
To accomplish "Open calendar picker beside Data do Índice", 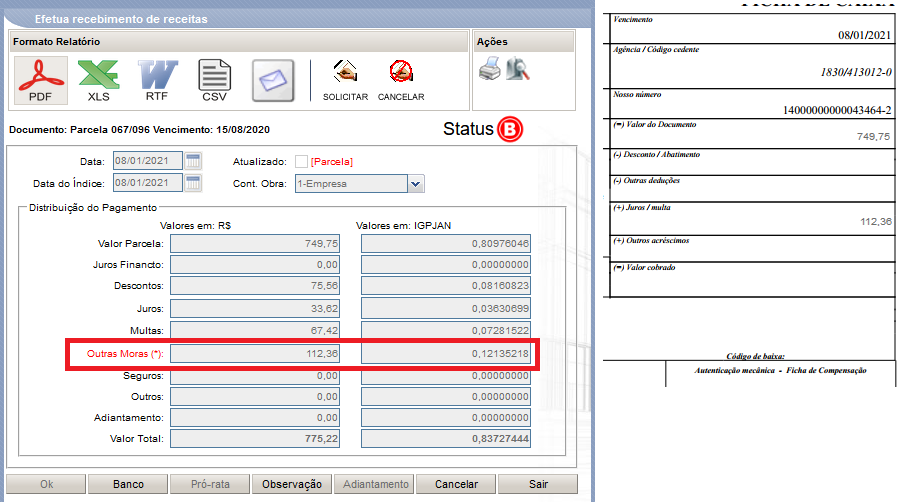I will [193, 183].
